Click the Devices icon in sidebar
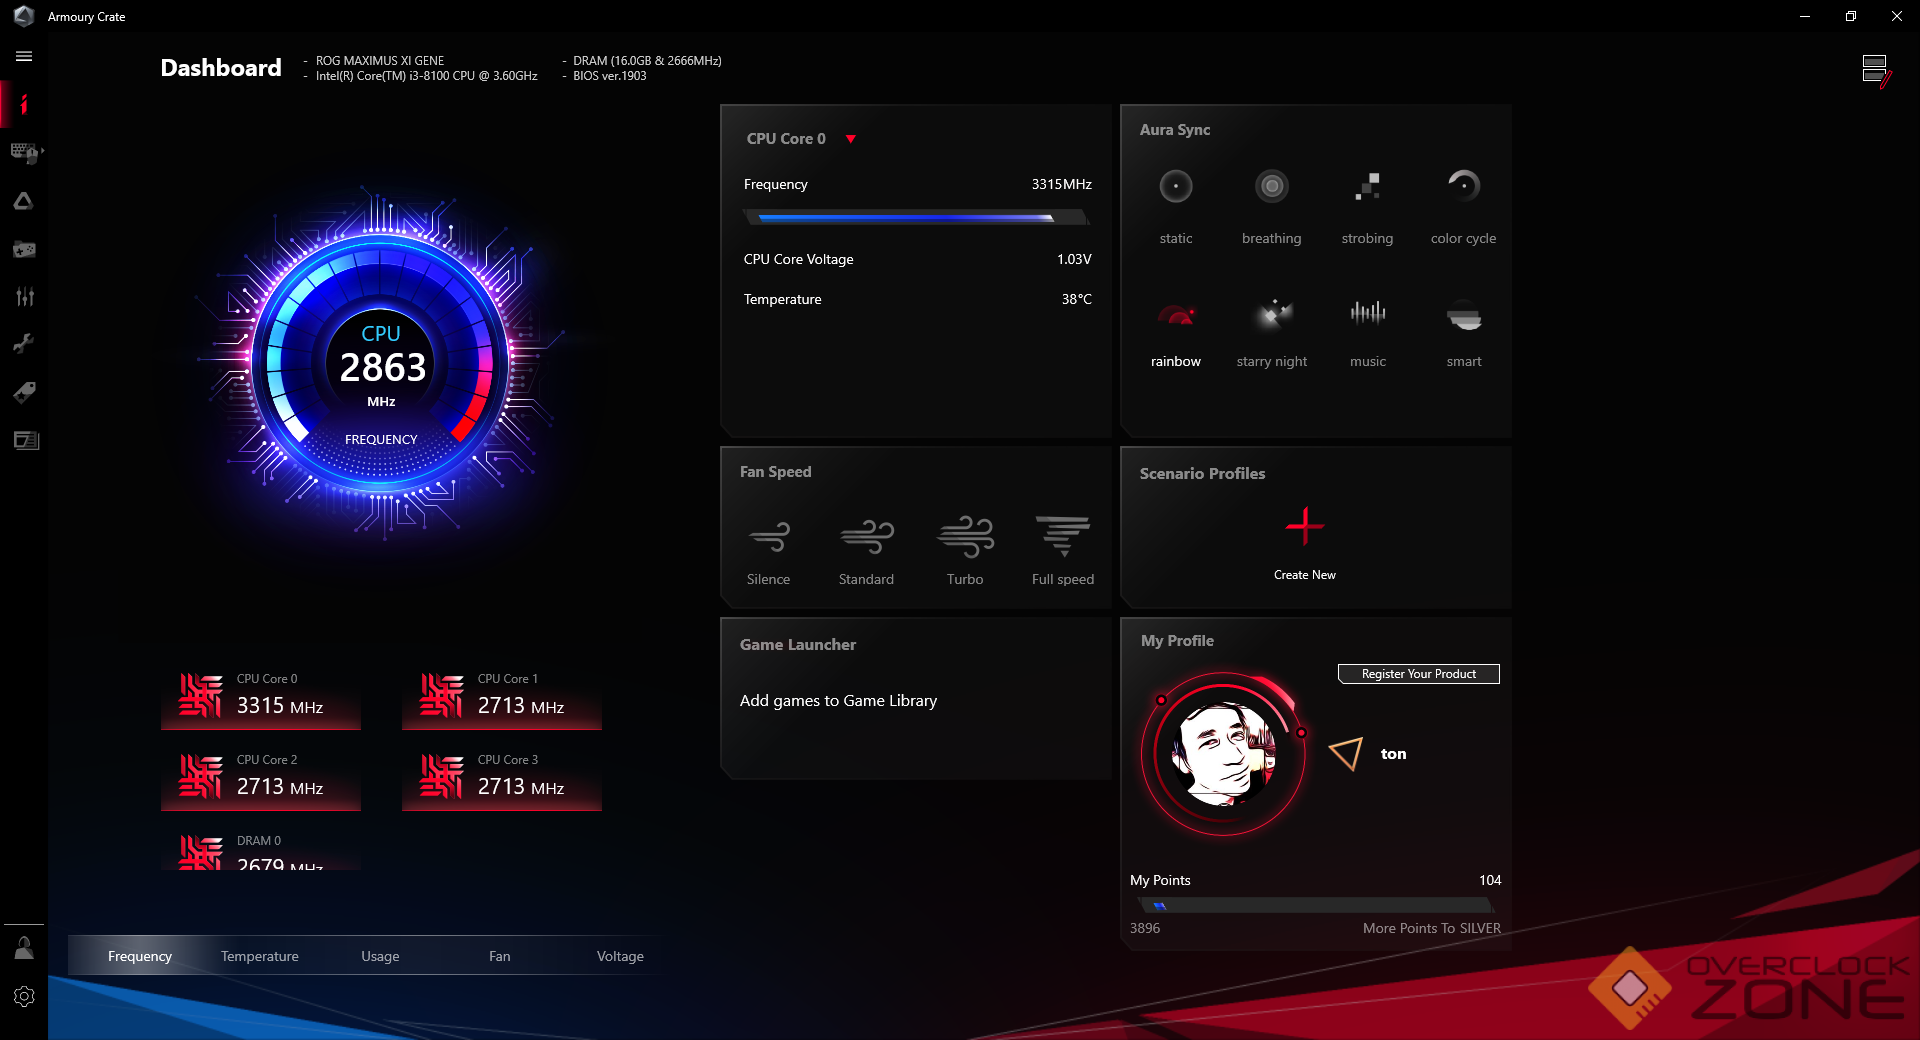The height and width of the screenshot is (1040, 1920). (23, 152)
